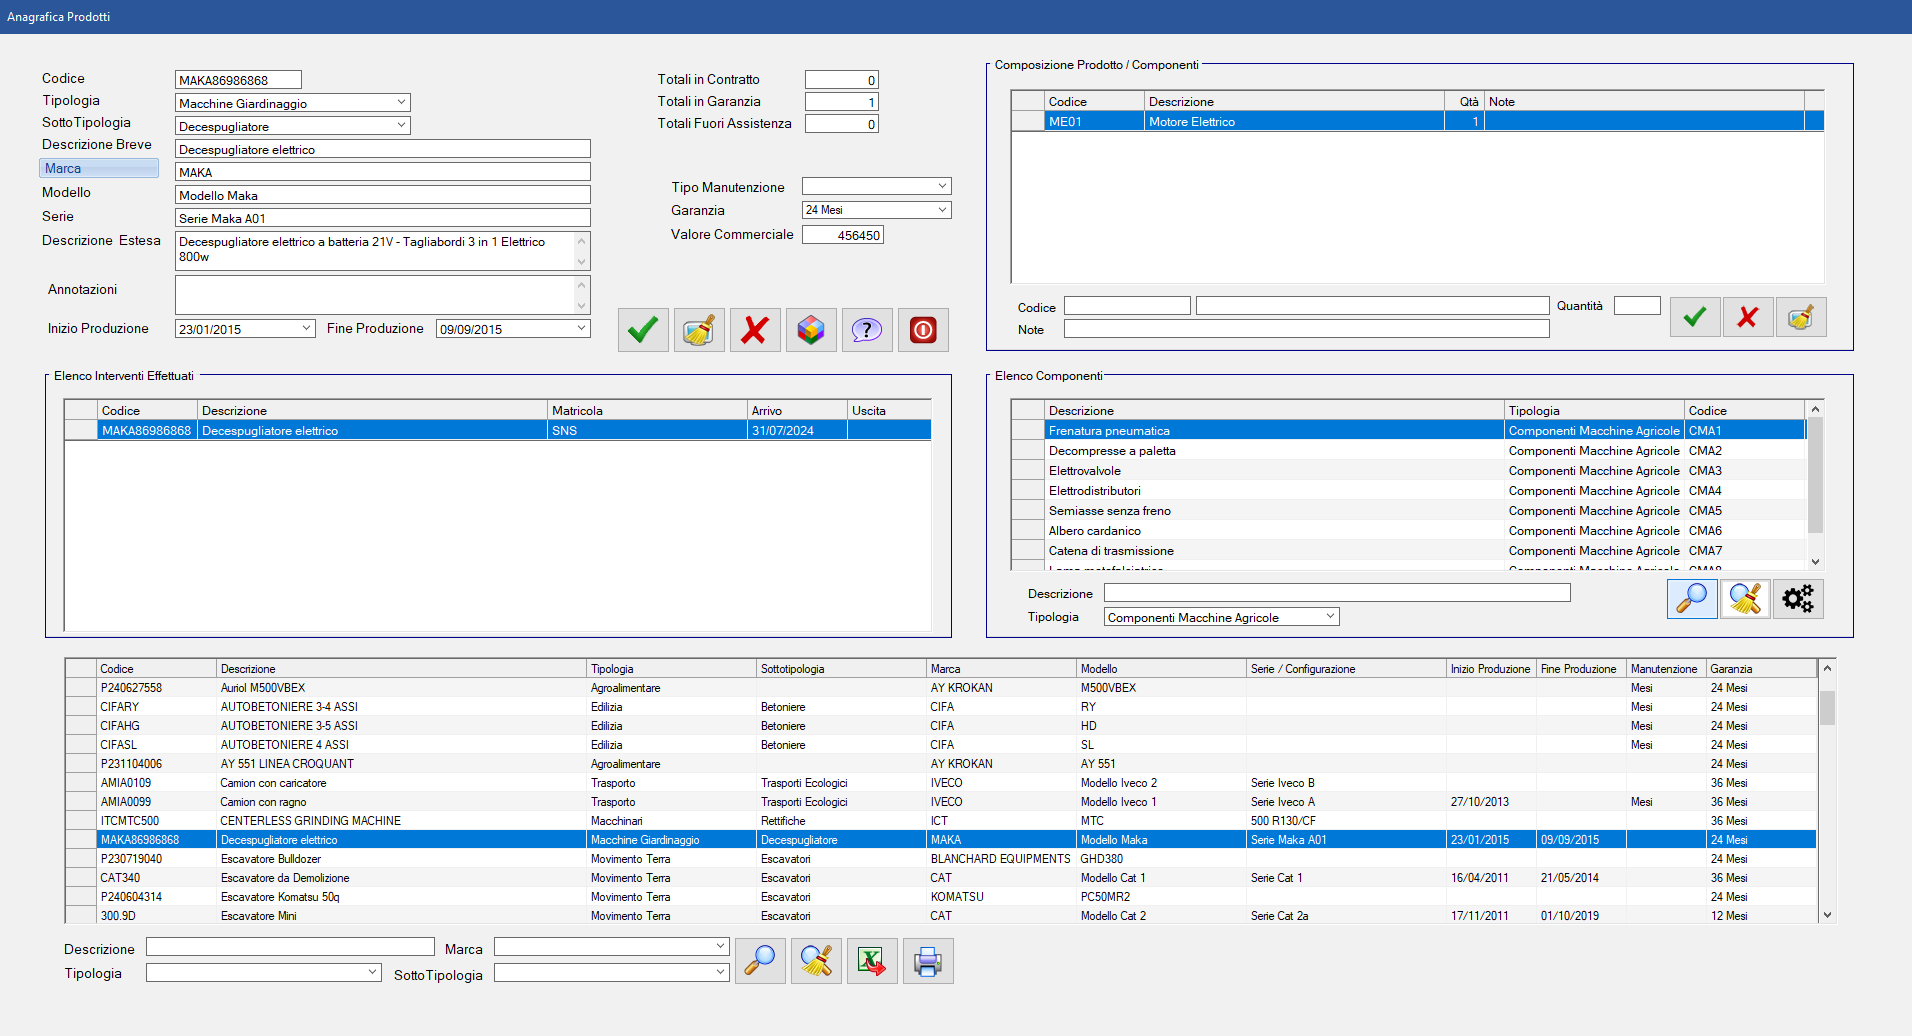Click the colored cube icon button
Image resolution: width=1912 pixels, height=1036 pixels.
click(810, 330)
